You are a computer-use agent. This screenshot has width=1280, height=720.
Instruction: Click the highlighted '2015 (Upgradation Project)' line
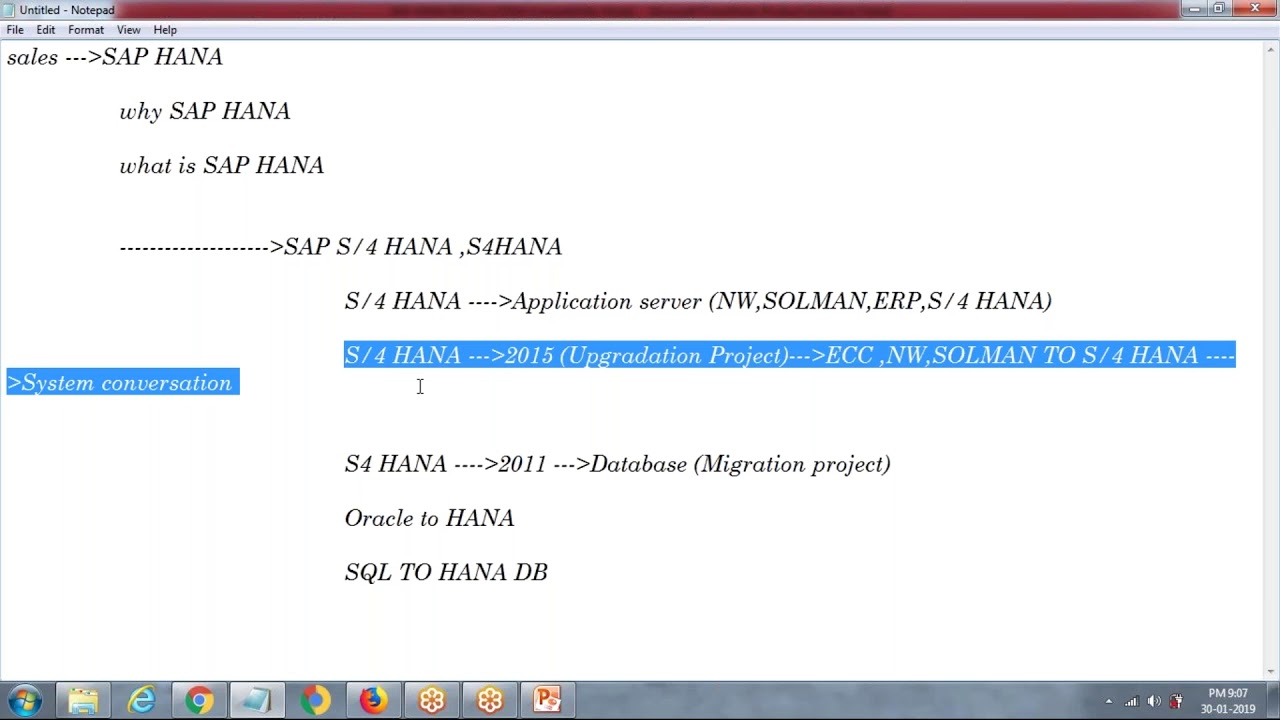(790, 355)
